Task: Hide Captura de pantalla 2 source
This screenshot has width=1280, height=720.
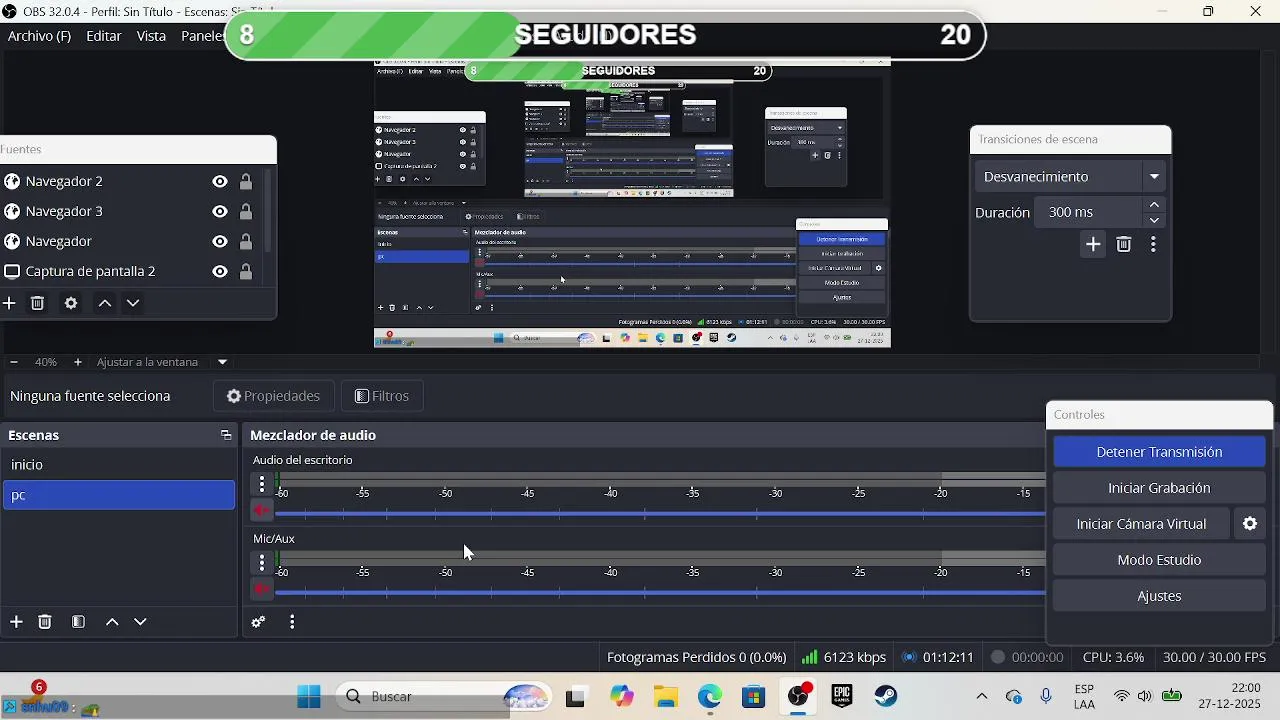Action: (x=220, y=271)
